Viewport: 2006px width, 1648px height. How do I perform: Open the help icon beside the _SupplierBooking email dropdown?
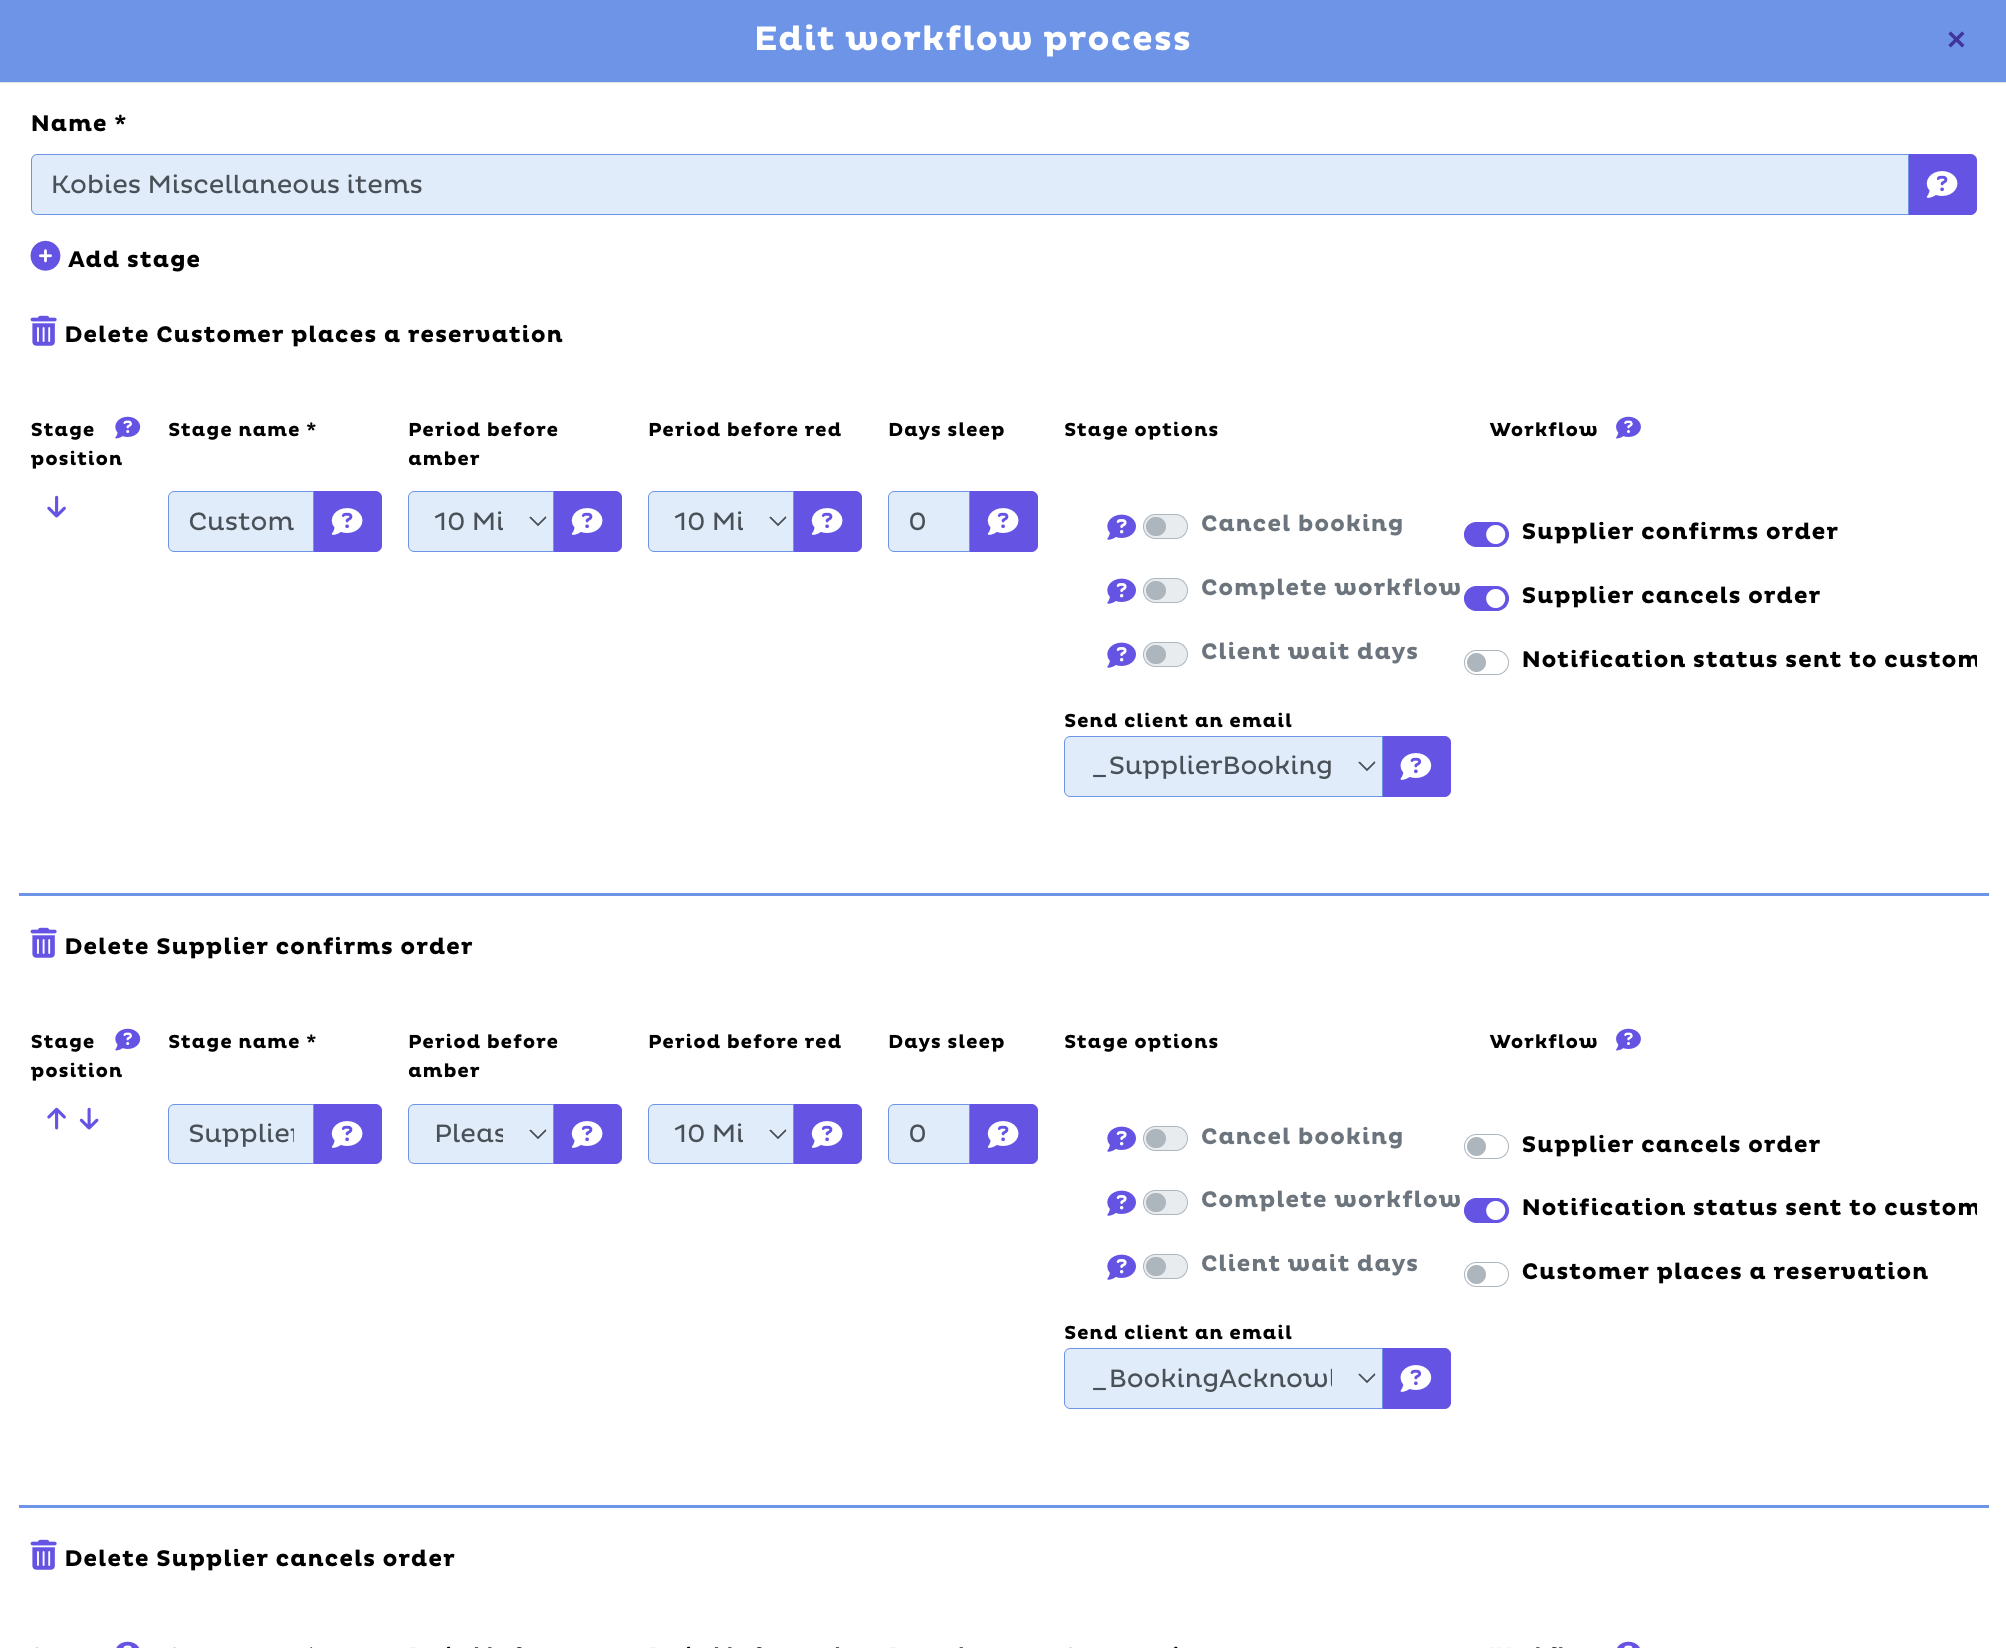(x=1416, y=767)
